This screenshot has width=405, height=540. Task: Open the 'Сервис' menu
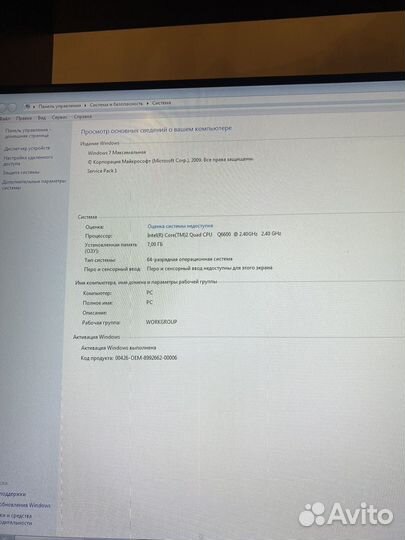click(59, 117)
